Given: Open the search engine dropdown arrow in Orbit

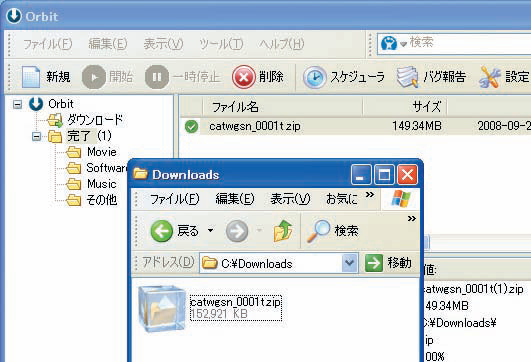Looking at the screenshot, I should click(403, 44).
